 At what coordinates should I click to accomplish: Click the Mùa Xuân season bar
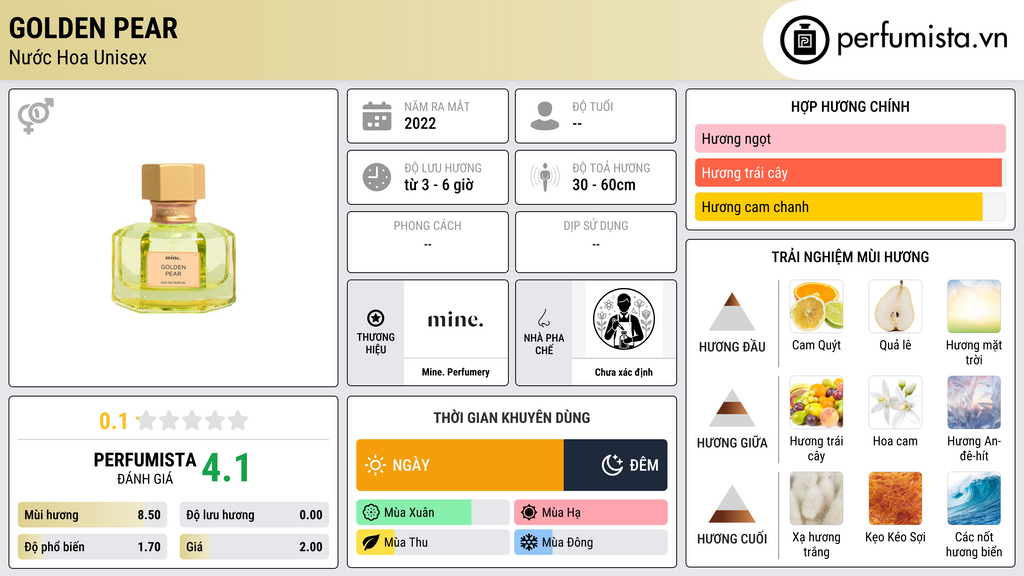pos(432,513)
